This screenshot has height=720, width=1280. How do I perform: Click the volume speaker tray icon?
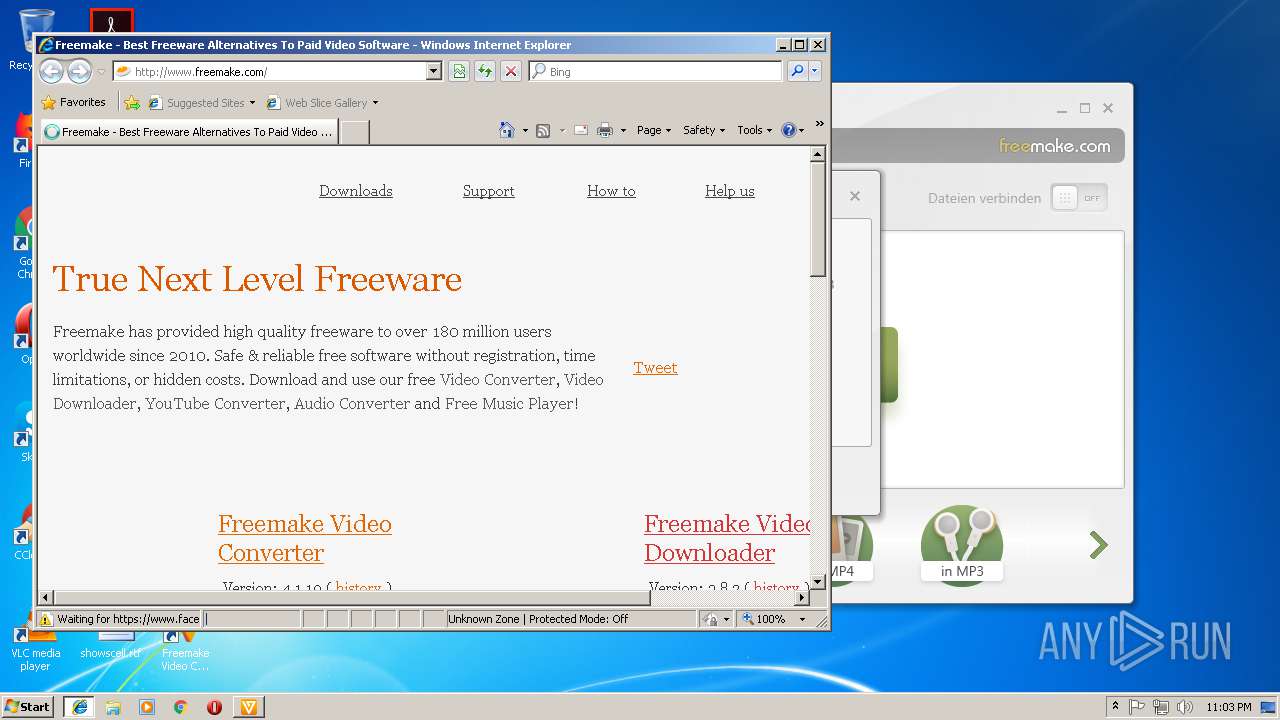(1185, 707)
